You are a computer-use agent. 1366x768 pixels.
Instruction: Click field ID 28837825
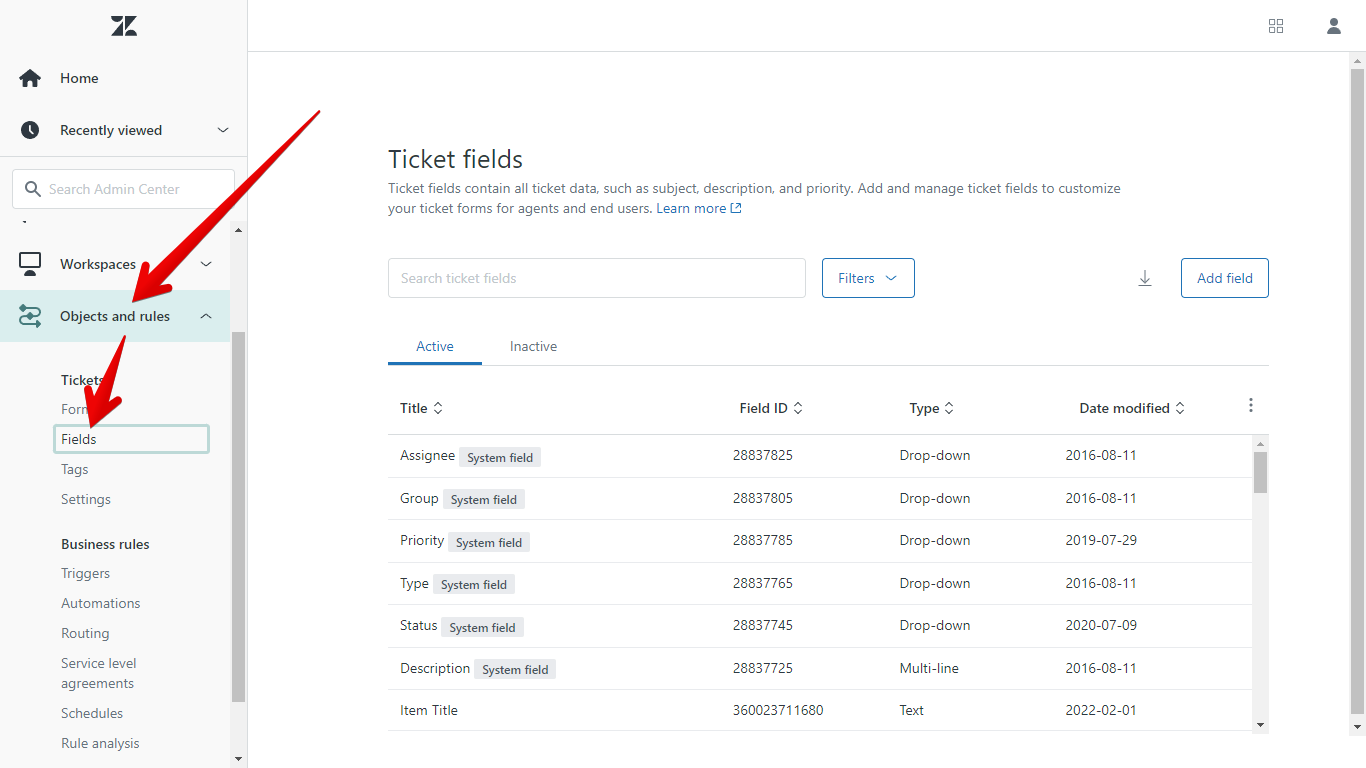tap(763, 455)
